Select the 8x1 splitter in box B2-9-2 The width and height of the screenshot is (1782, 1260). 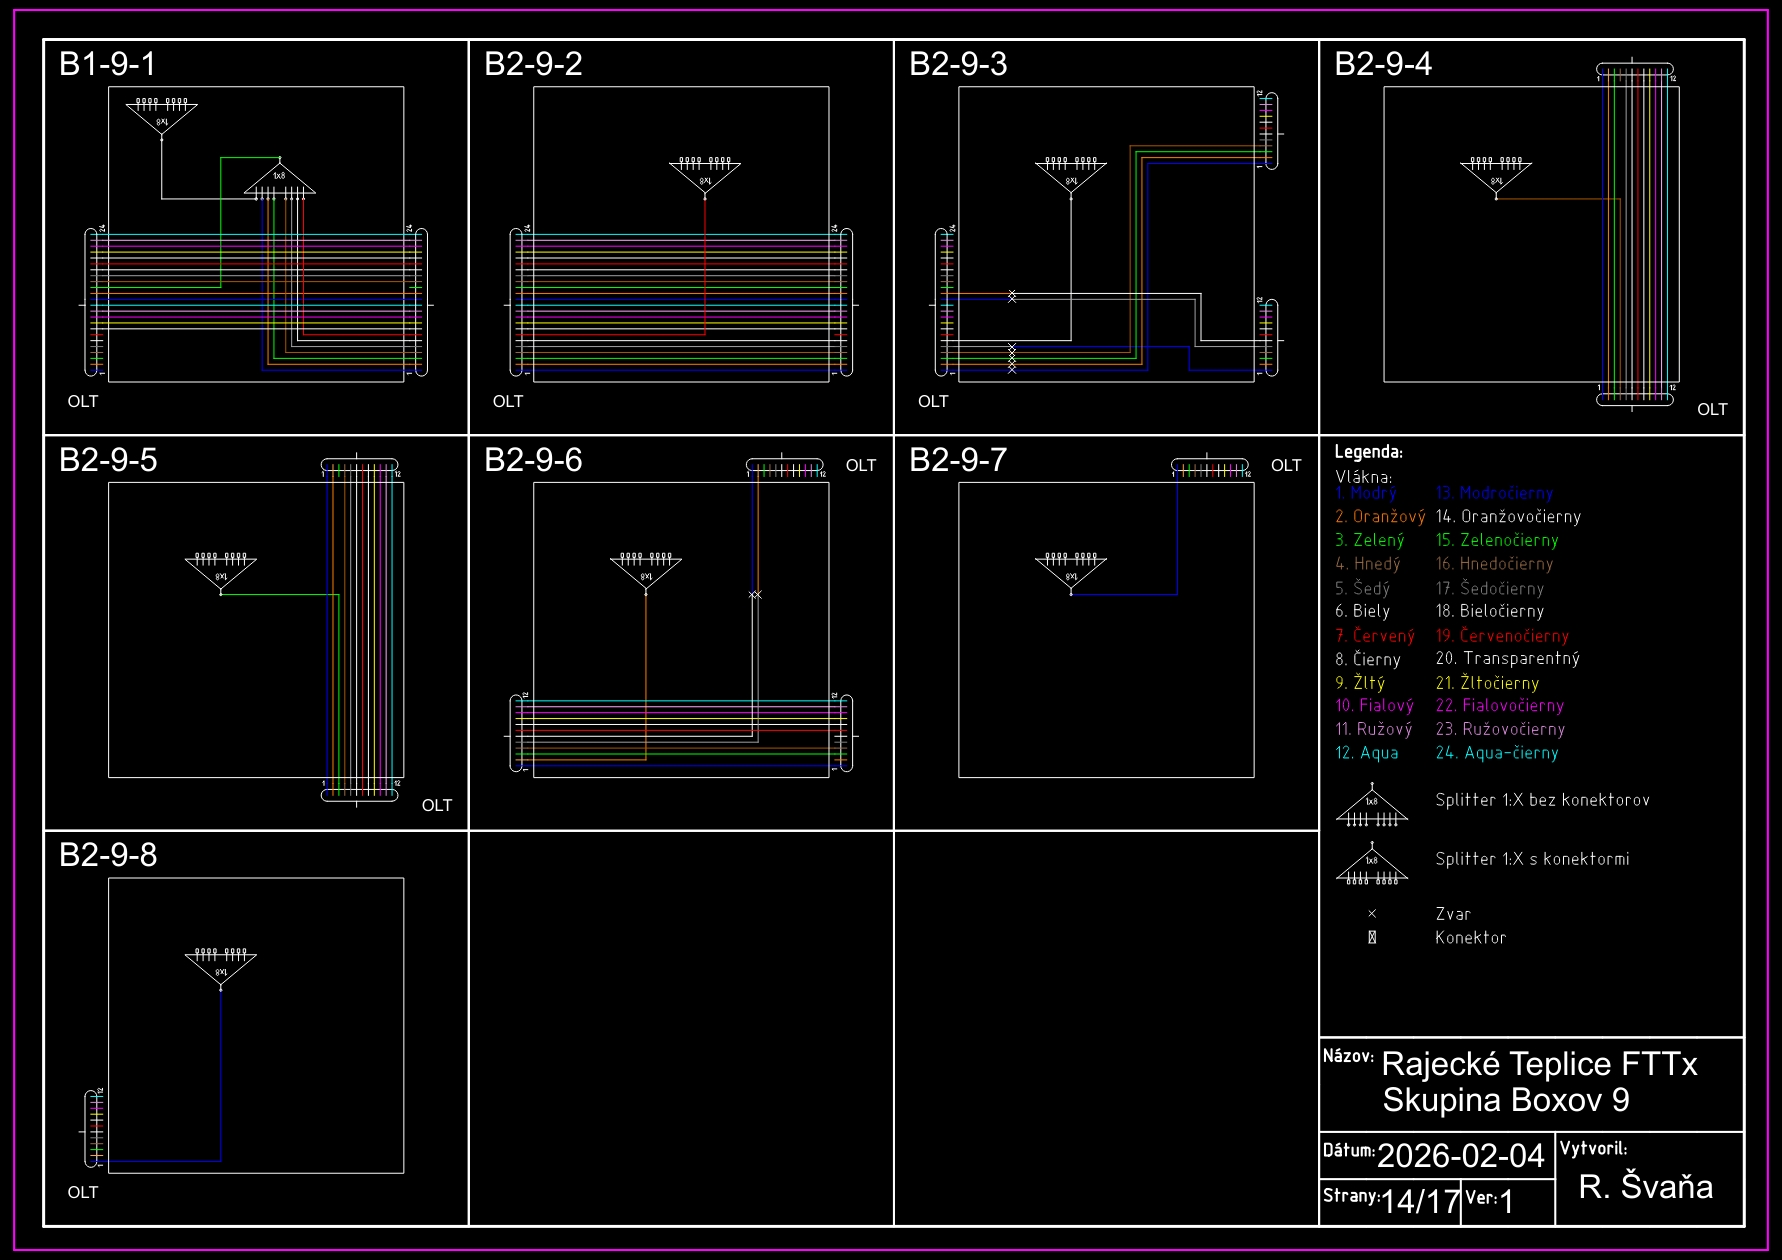(705, 176)
